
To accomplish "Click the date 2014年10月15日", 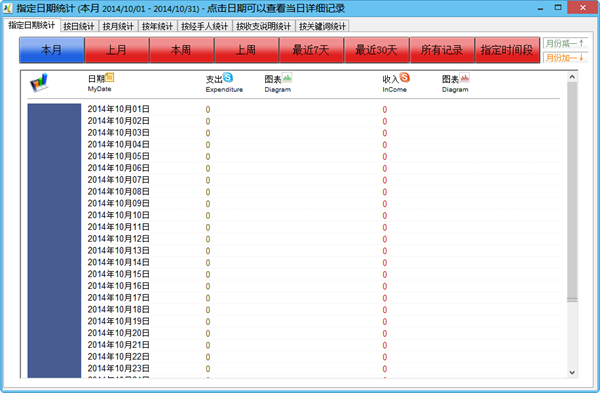I will click(119, 274).
